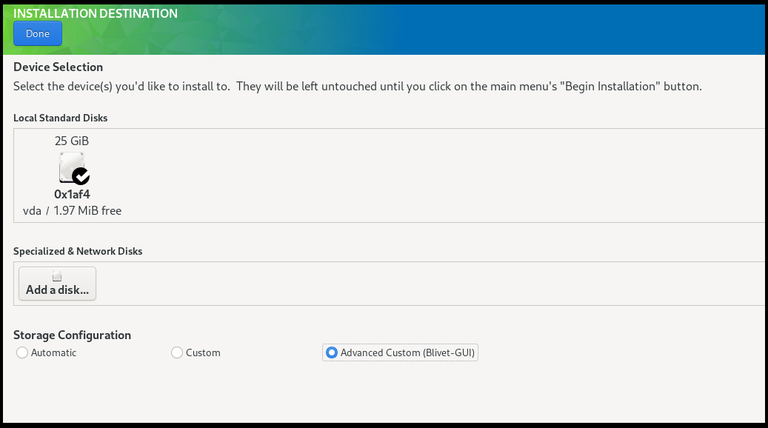Click the Custom option label text

click(x=203, y=353)
